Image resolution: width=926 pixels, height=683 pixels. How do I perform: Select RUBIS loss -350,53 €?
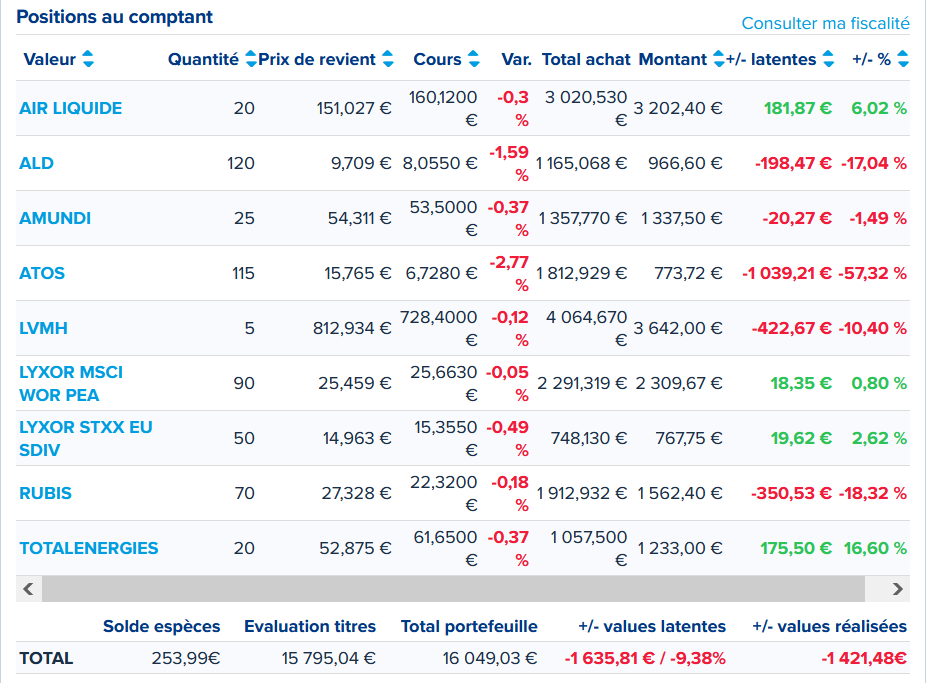pos(792,493)
